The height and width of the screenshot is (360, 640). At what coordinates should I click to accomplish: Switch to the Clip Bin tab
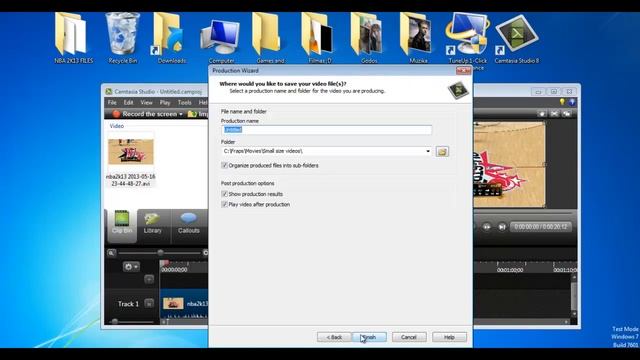tap(122, 226)
